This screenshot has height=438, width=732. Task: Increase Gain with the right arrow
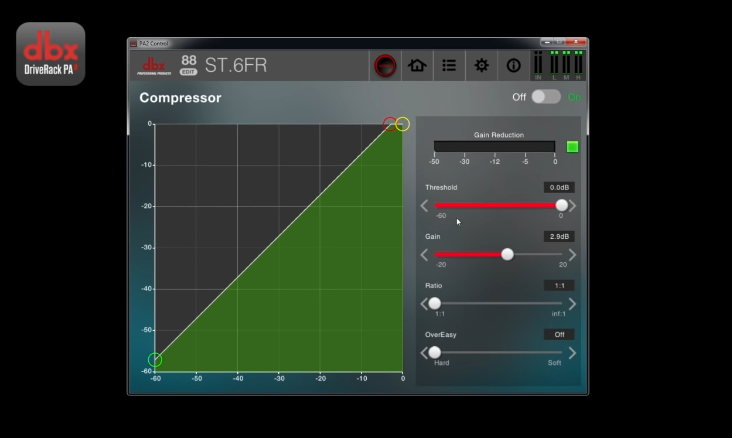tap(572, 255)
